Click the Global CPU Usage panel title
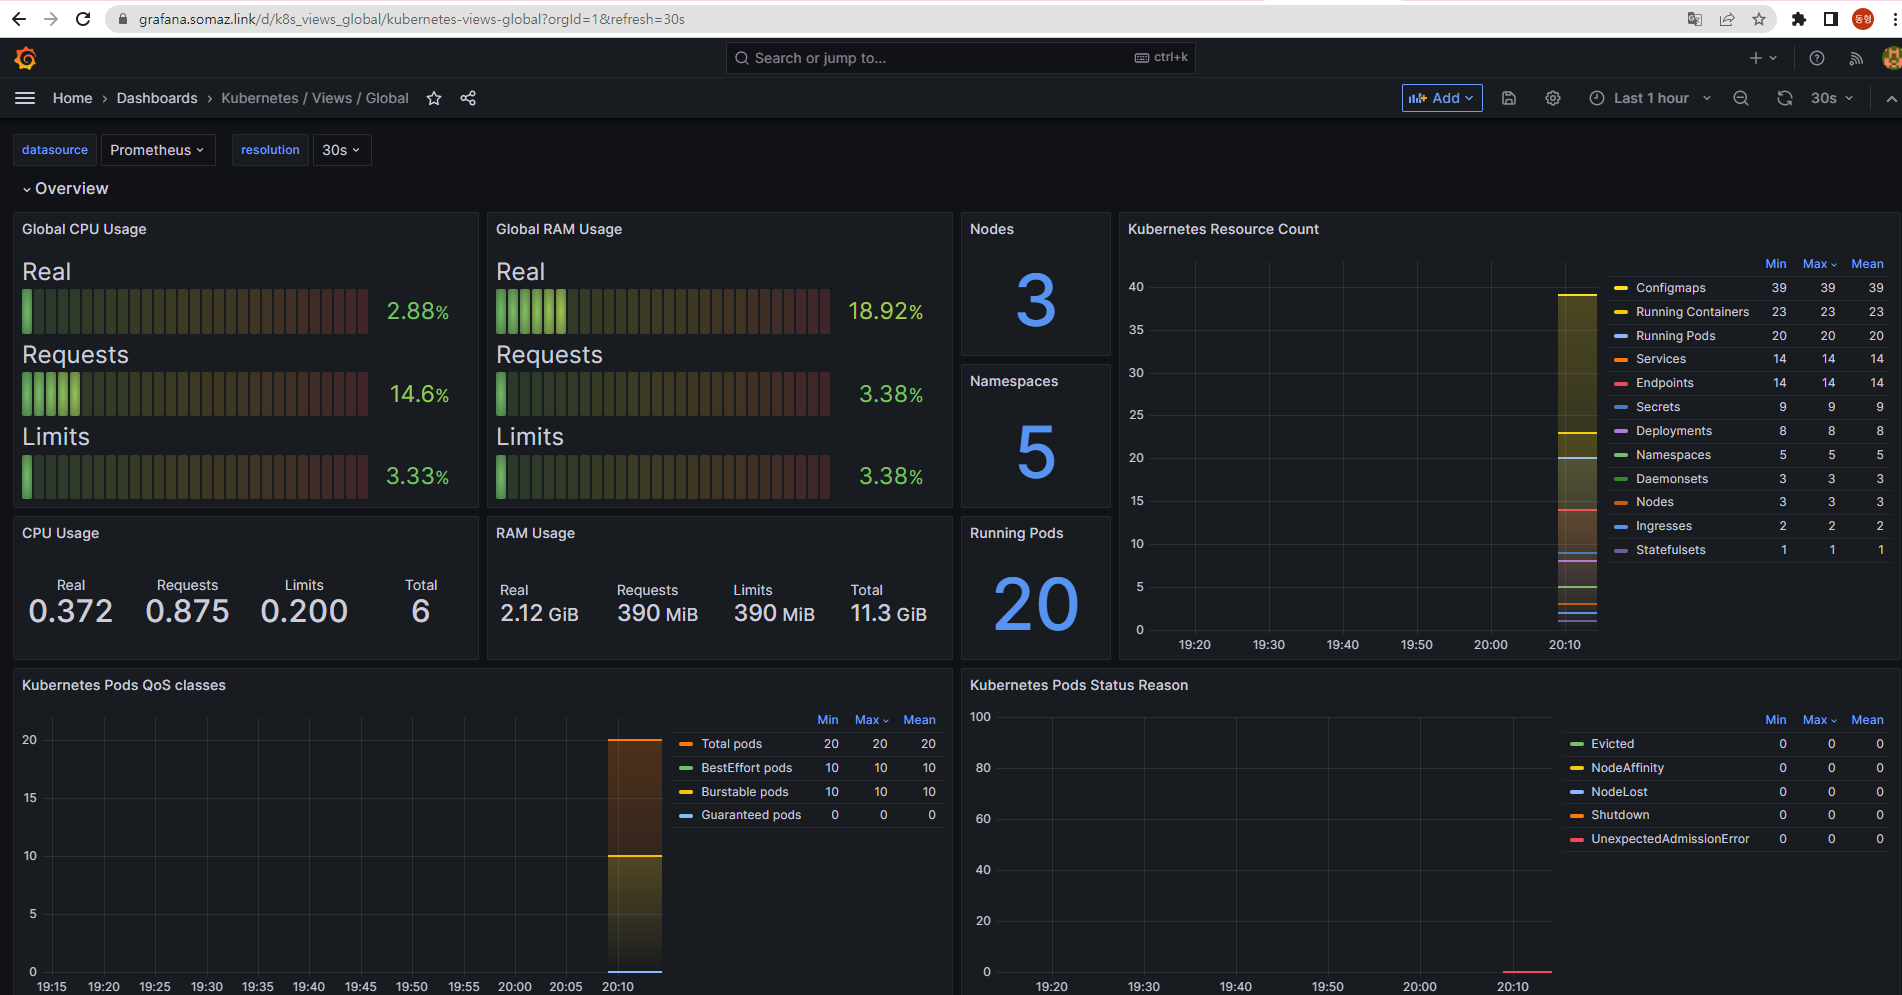1902x995 pixels. (84, 229)
